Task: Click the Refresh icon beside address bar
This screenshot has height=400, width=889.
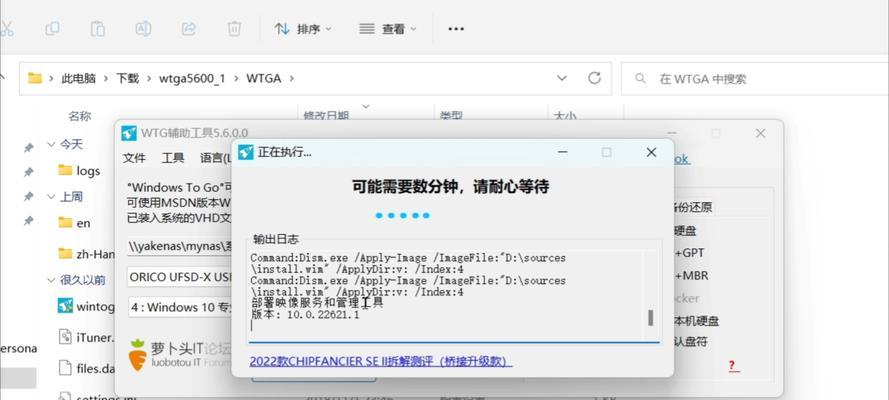Action: 594,78
